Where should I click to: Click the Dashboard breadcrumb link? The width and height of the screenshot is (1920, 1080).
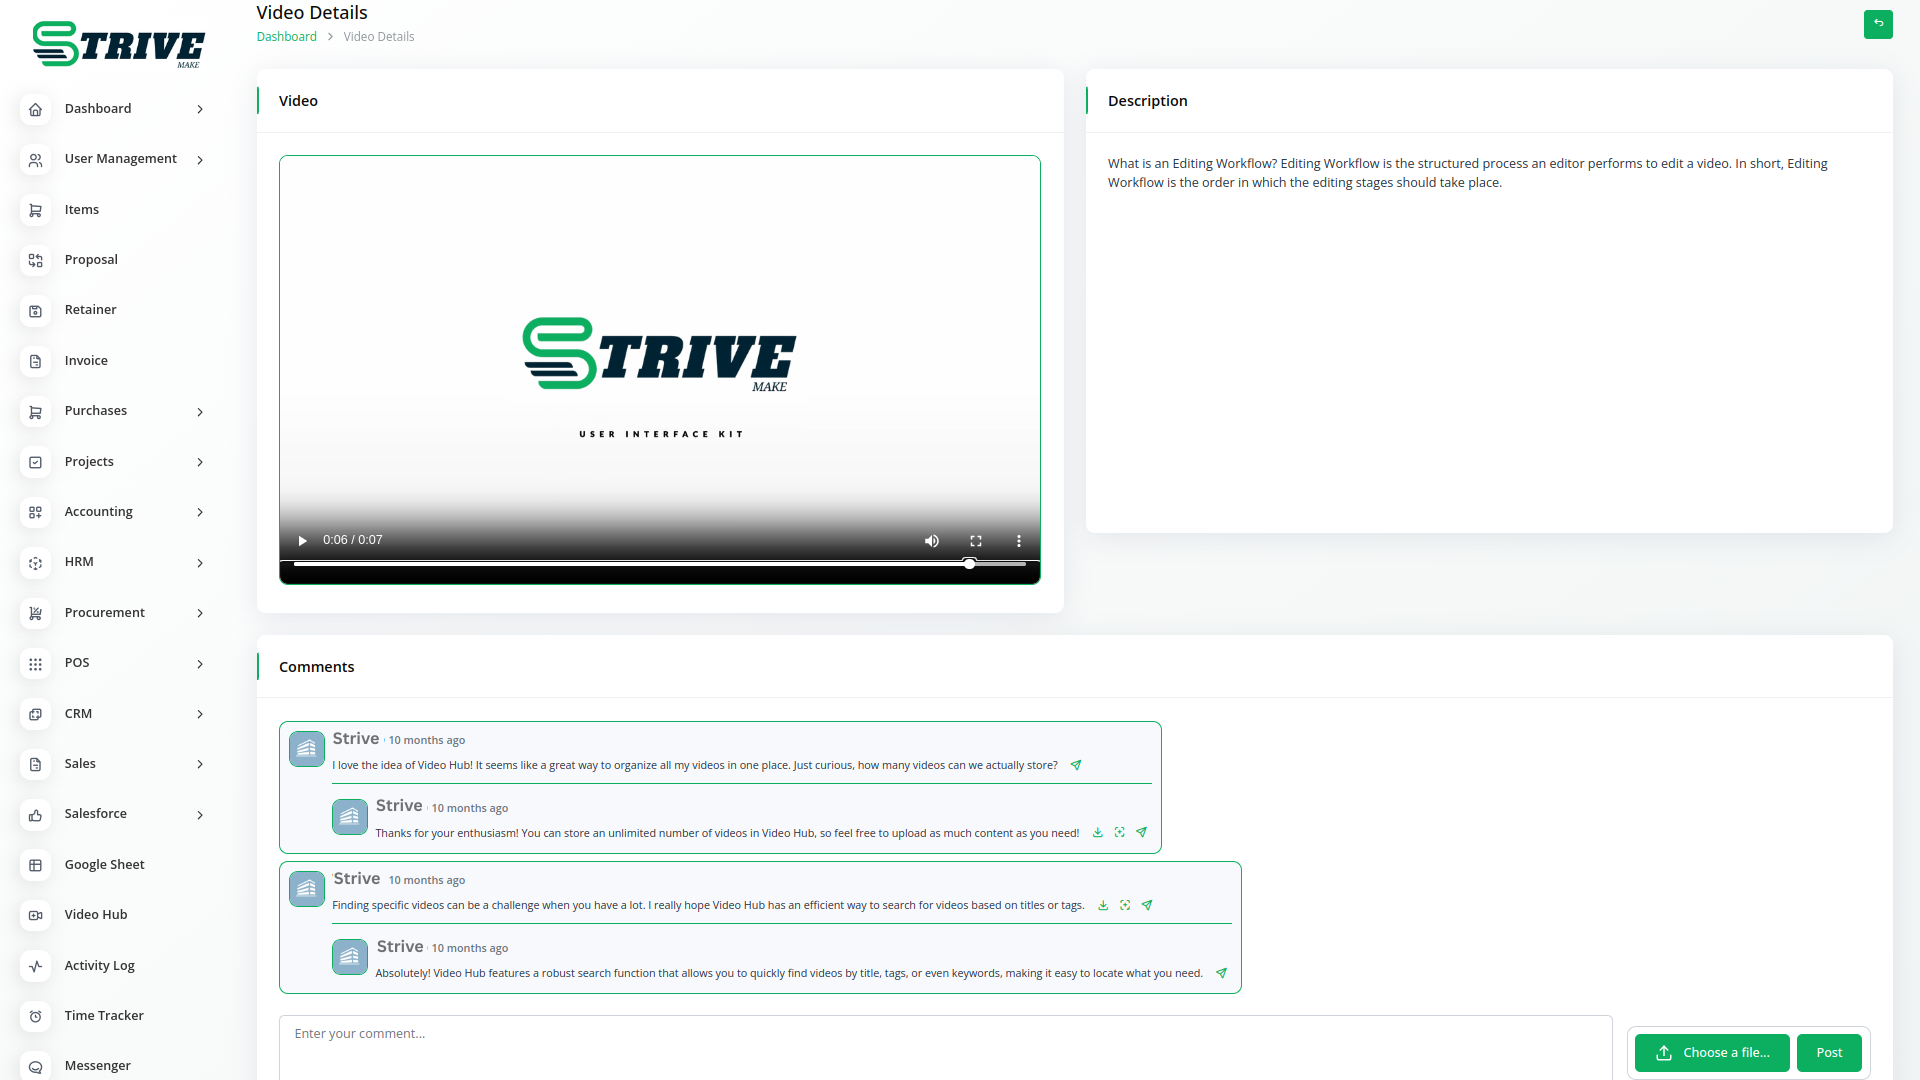pyautogui.click(x=286, y=37)
